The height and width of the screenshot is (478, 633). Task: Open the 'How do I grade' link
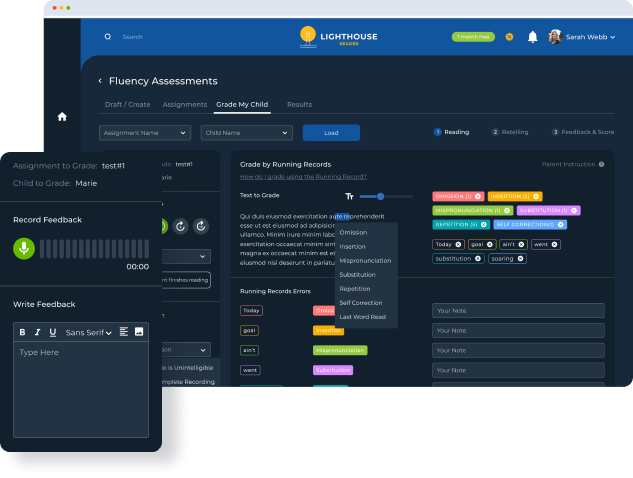(x=303, y=176)
